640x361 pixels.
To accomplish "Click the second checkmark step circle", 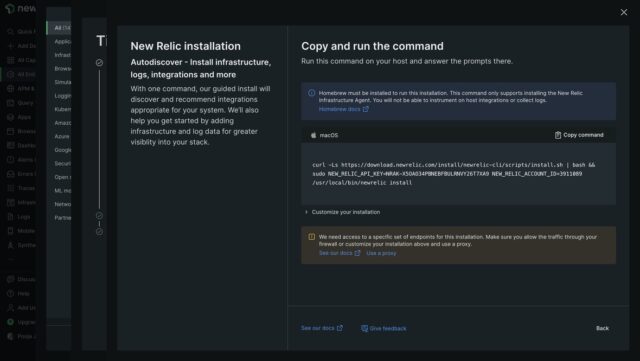I will pos(99,216).
